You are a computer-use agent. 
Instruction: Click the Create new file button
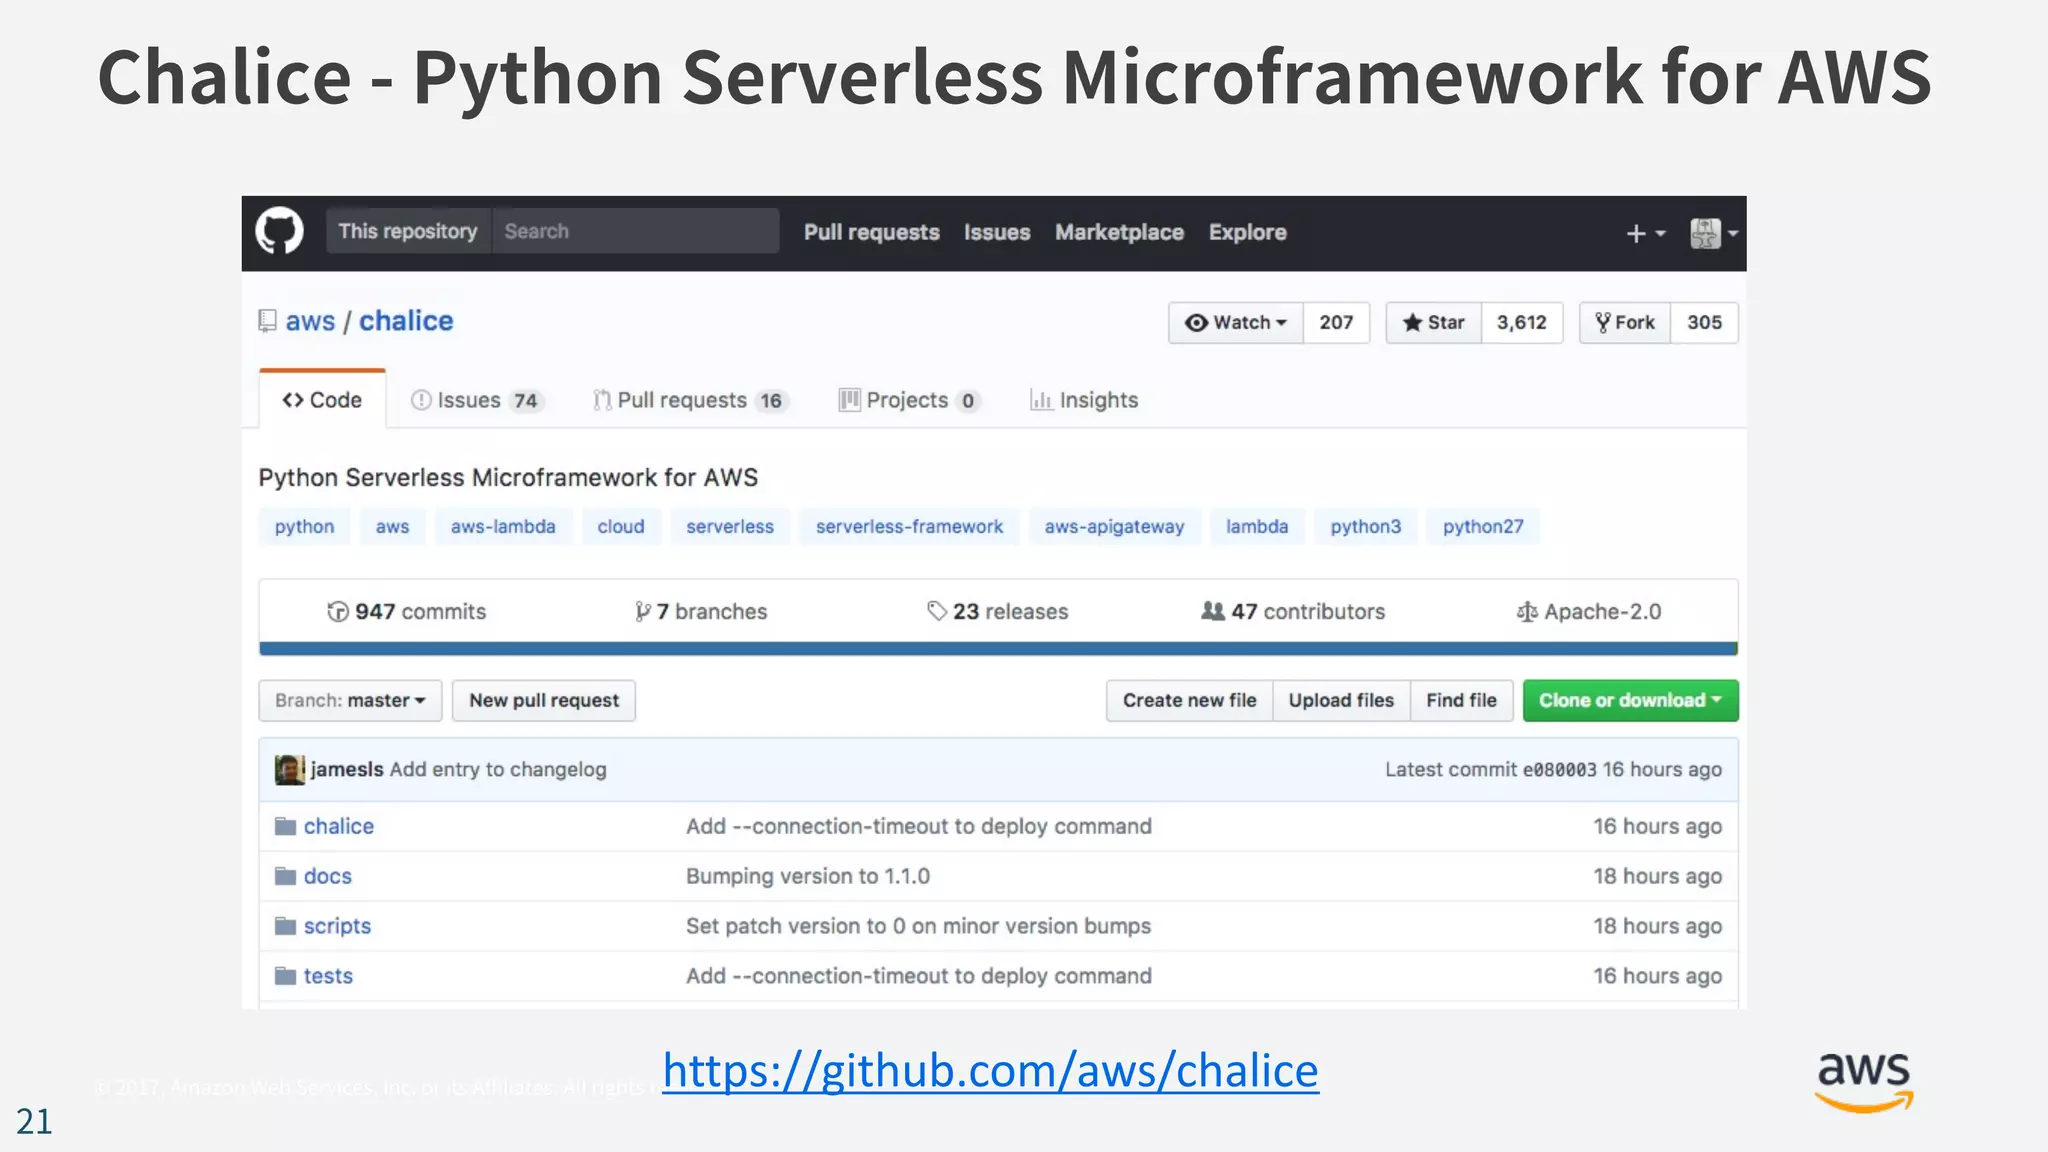1190,700
